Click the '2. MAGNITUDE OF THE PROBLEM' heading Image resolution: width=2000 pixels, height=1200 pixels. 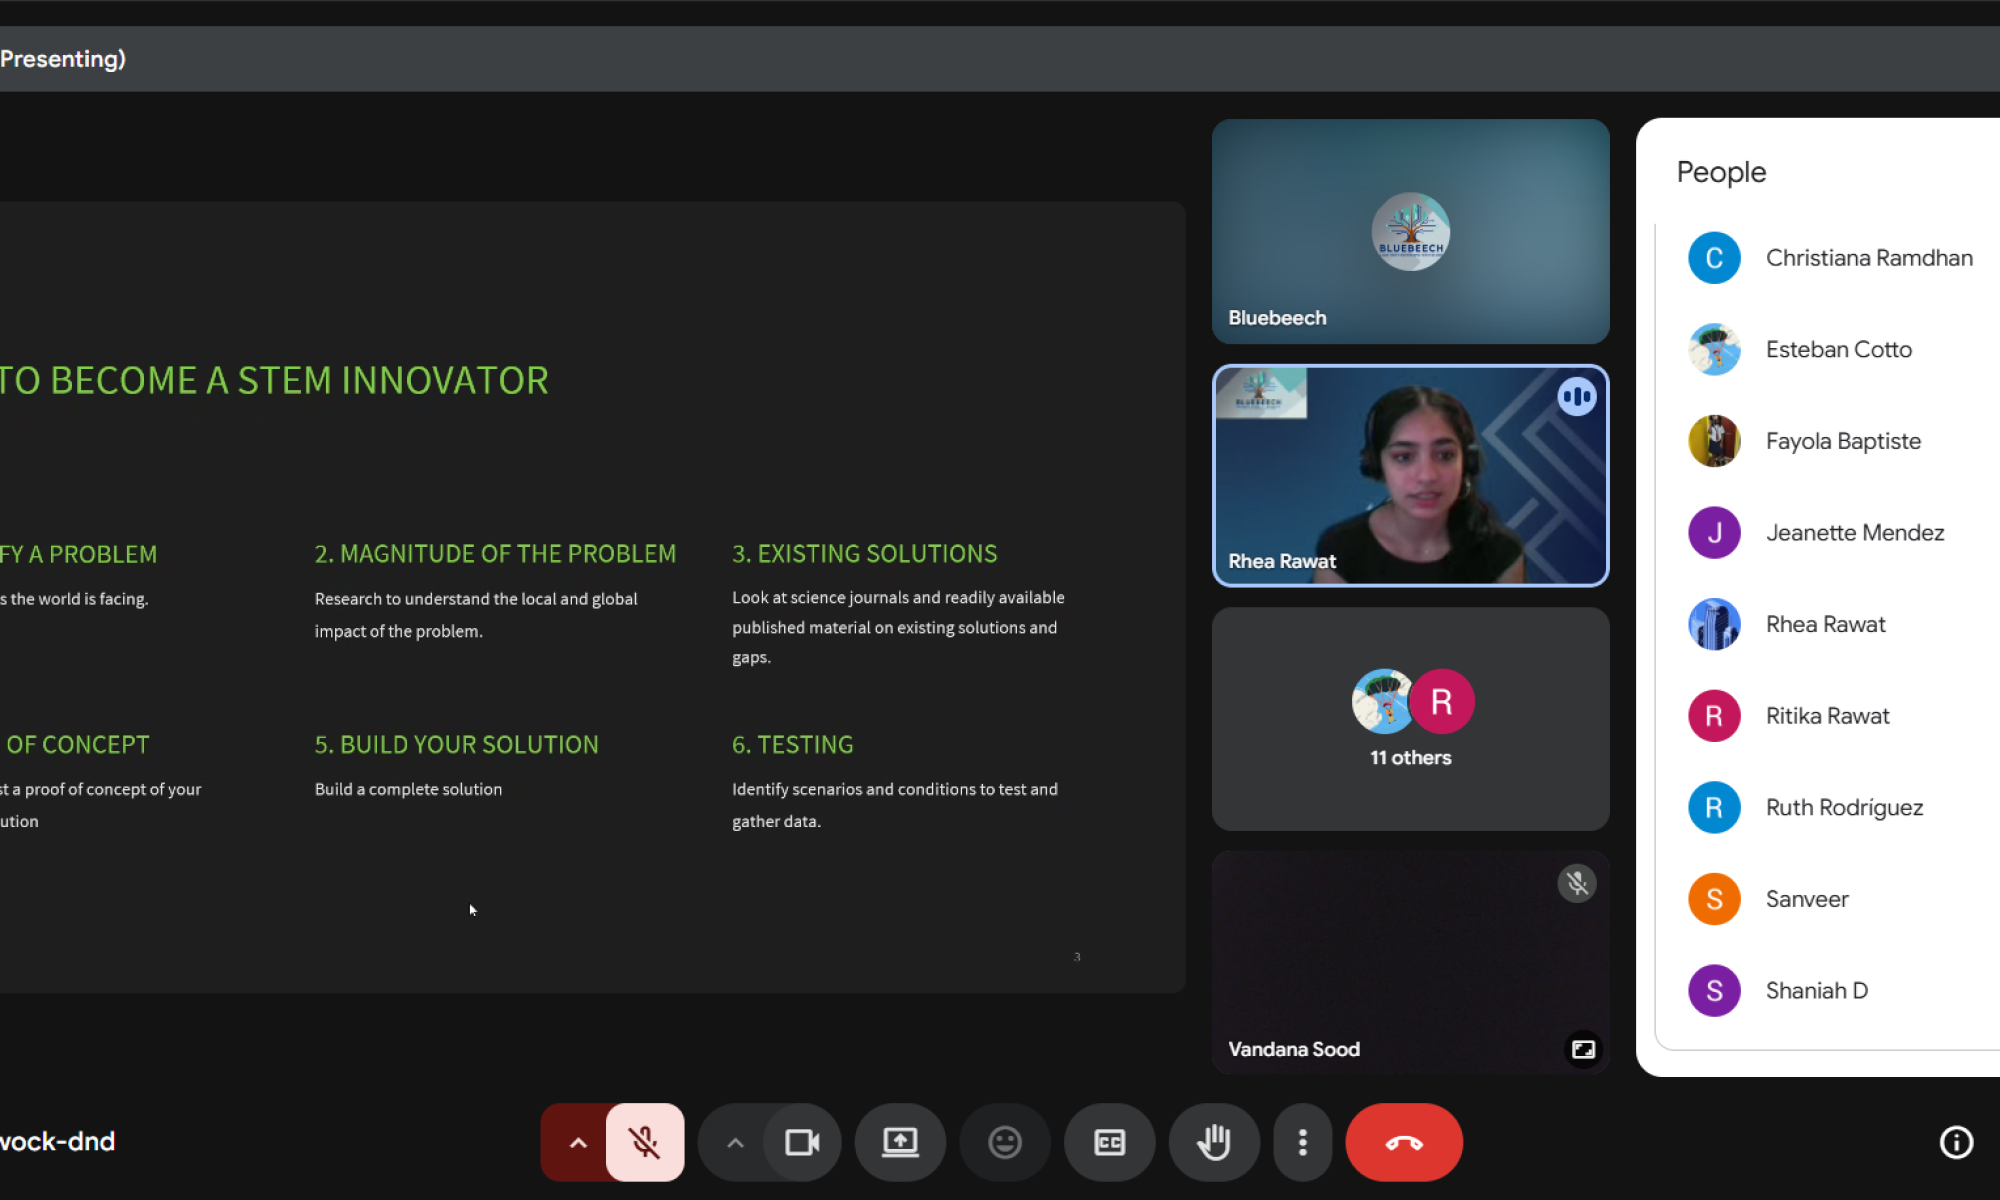coord(495,554)
